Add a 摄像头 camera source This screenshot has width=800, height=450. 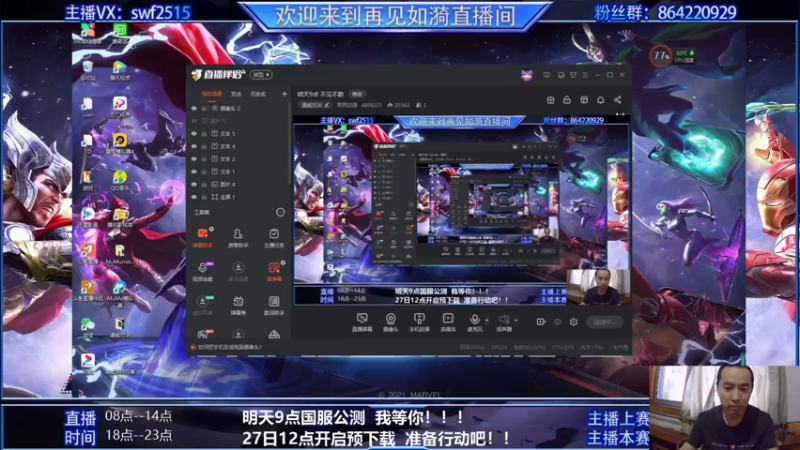[x=390, y=322]
